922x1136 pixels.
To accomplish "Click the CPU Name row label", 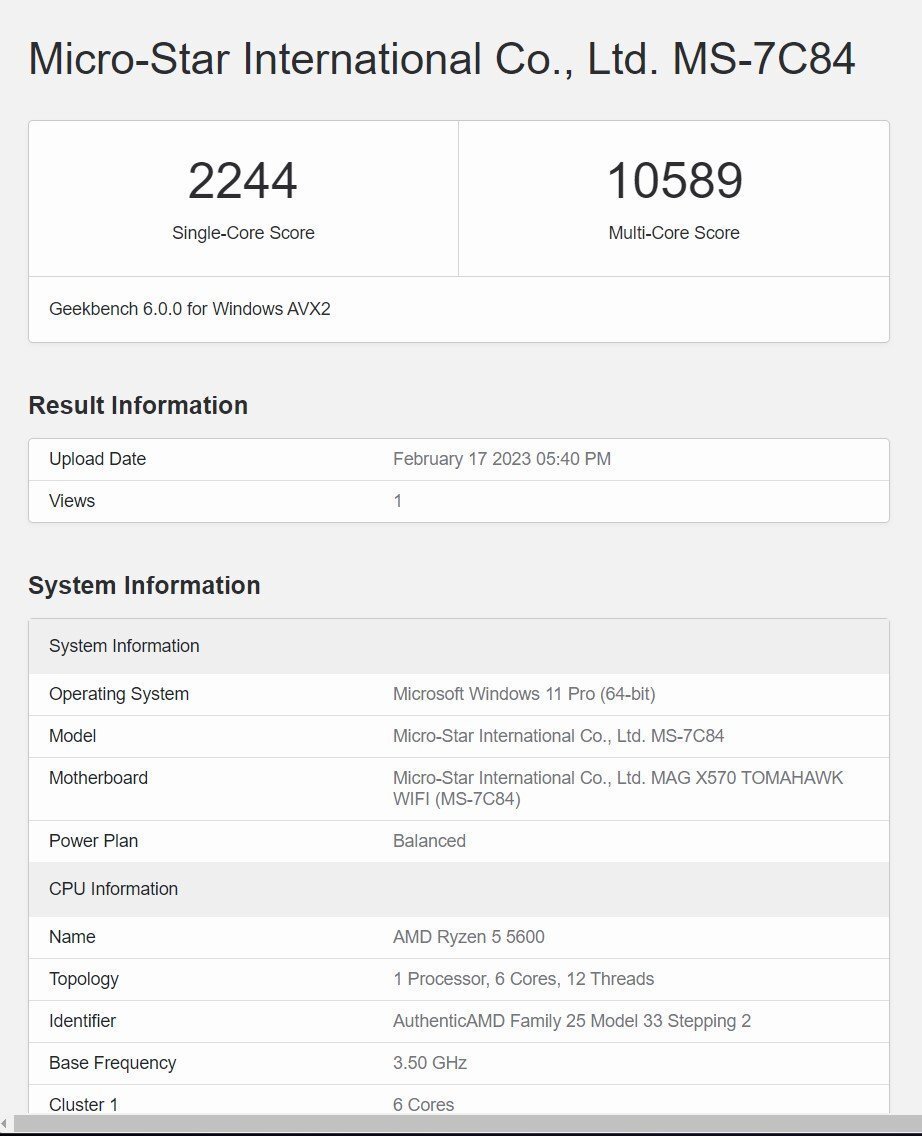I will tap(72, 937).
